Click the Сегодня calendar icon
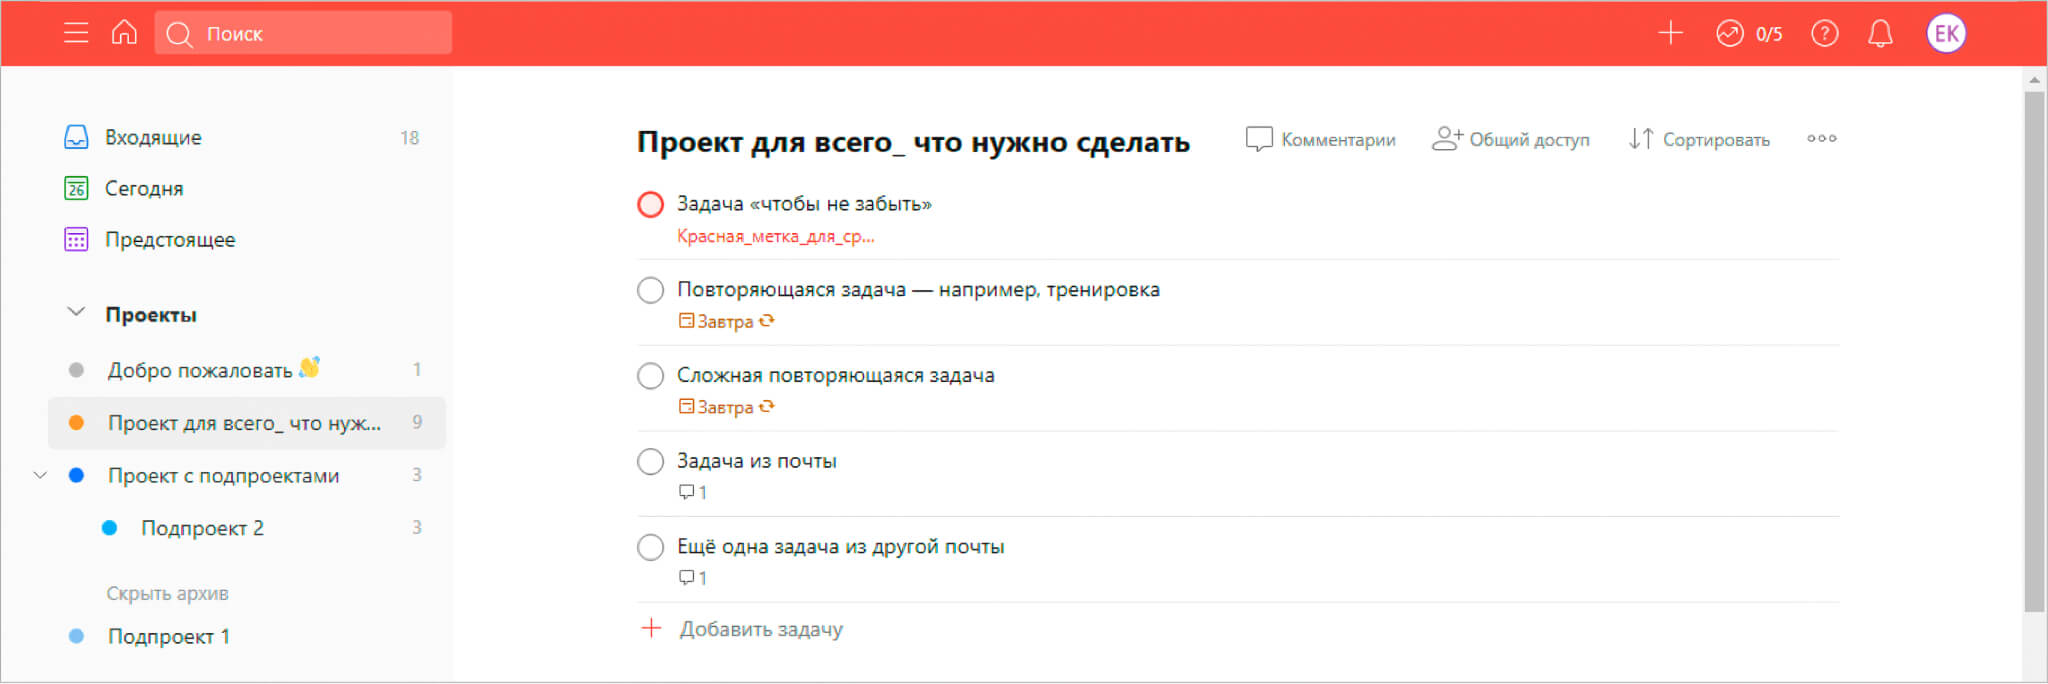The image size is (2048, 684). pos(76,188)
